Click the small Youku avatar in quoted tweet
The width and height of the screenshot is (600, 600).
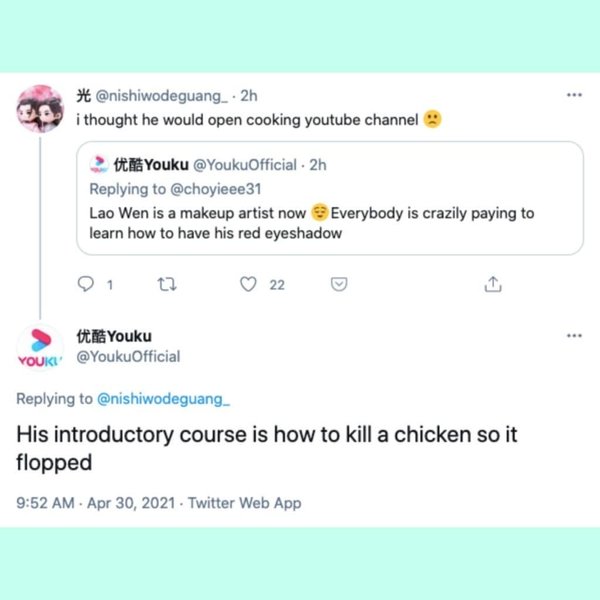[99, 165]
